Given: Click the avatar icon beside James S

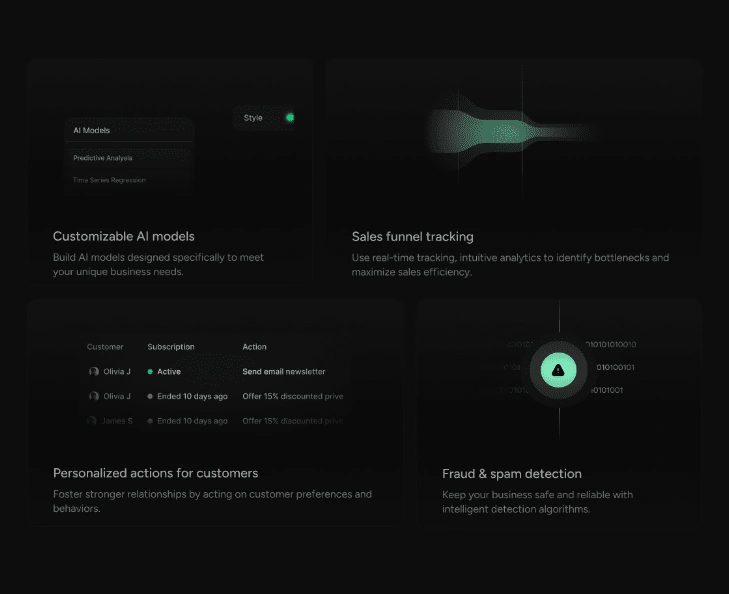Looking at the screenshot, I should tap(92, 421).
